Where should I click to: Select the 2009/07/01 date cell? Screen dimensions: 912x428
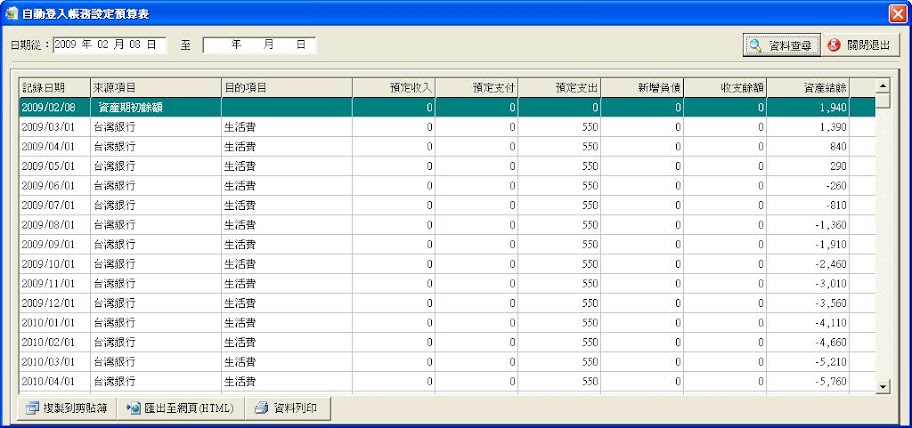55,205
